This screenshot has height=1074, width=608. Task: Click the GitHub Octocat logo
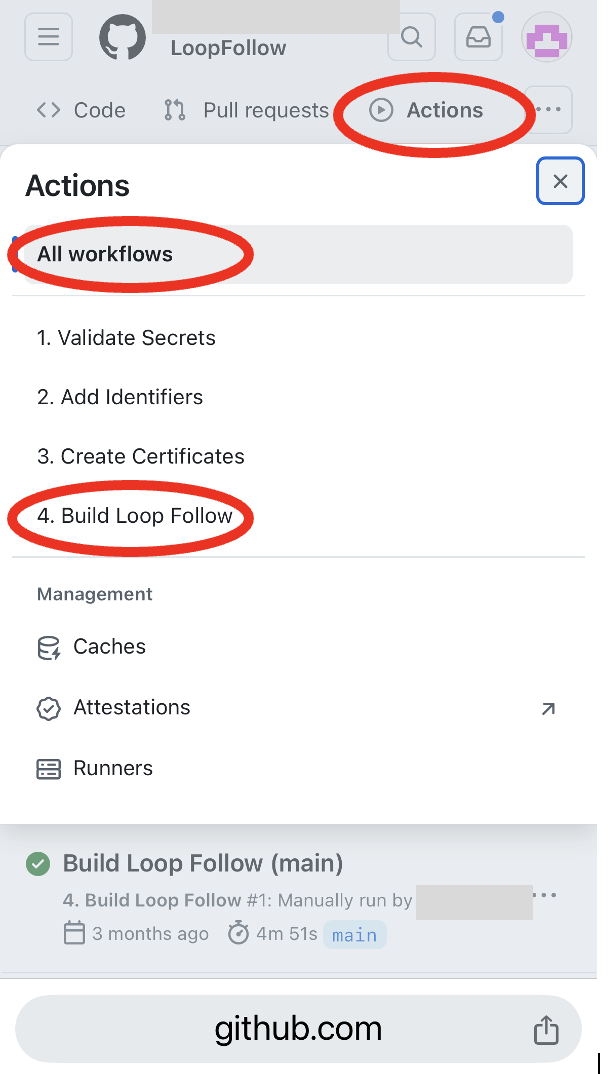[123, 37]
